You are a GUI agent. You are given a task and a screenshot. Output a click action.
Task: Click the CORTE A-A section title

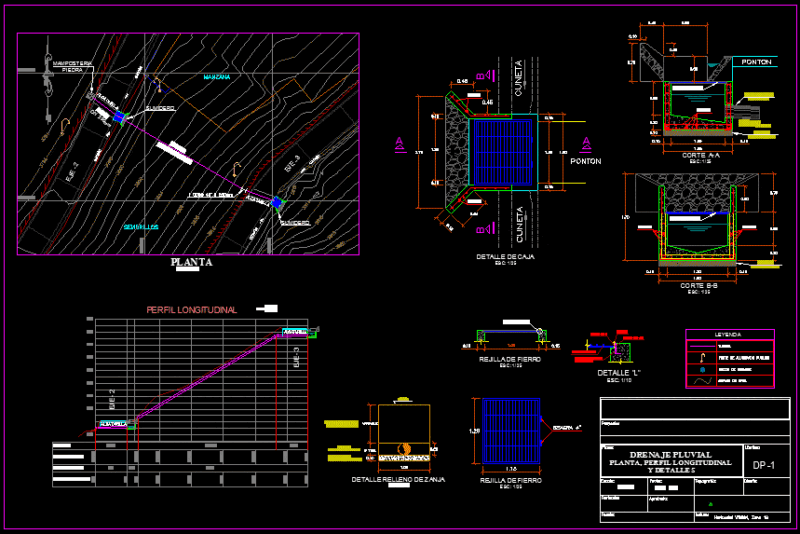(701, 155)
